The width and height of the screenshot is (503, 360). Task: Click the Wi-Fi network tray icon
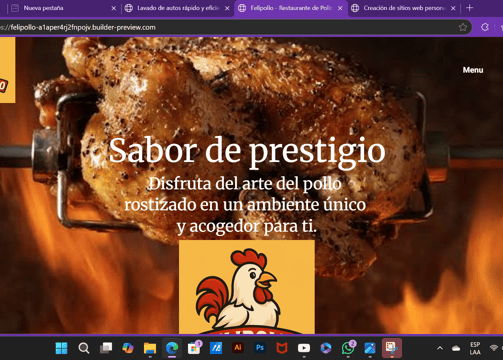494,348
